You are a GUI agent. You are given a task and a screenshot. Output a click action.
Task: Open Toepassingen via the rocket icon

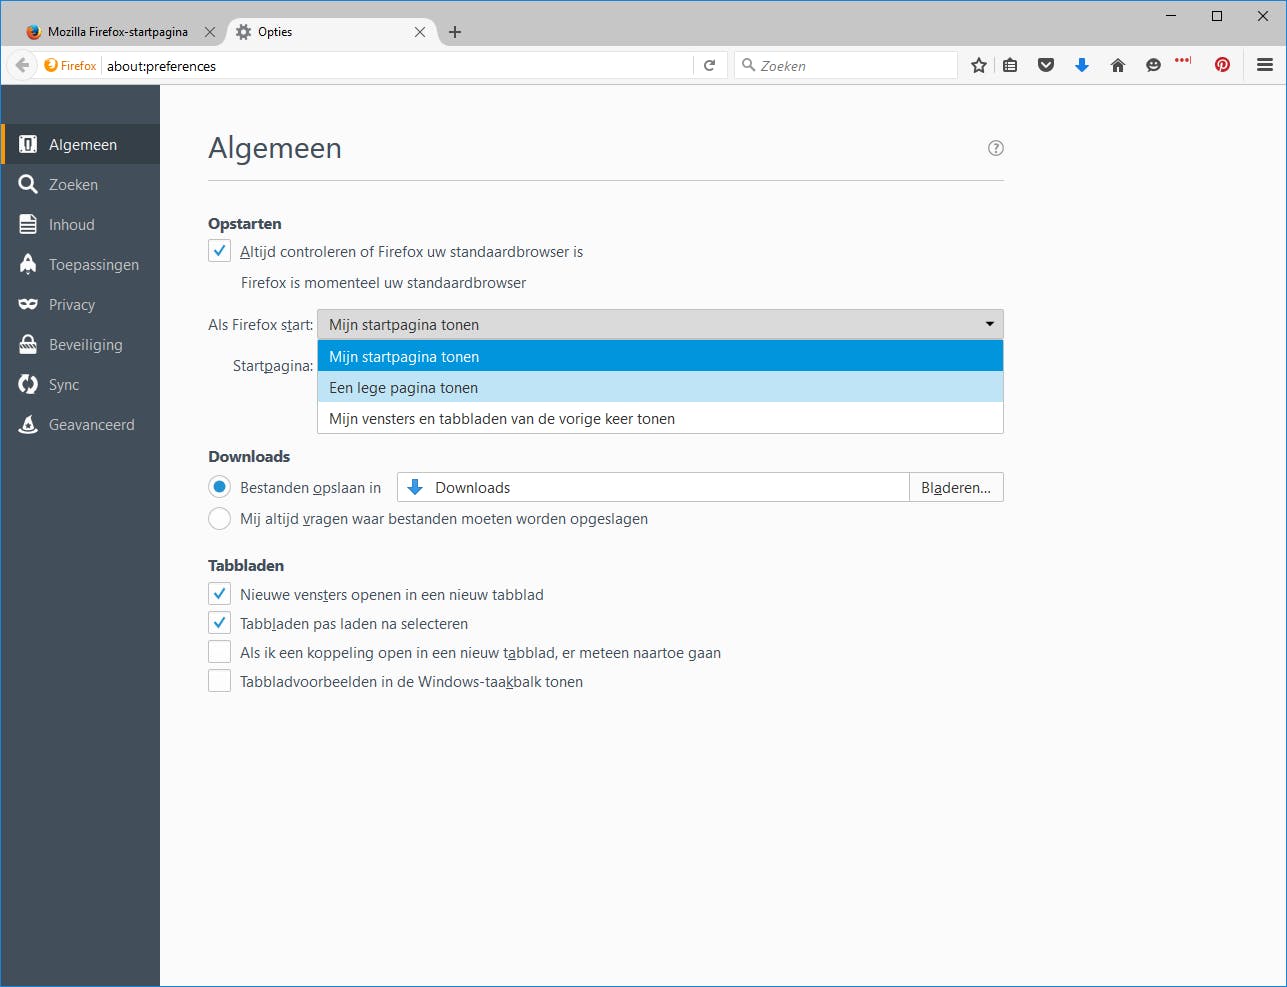tap(28, 265)
